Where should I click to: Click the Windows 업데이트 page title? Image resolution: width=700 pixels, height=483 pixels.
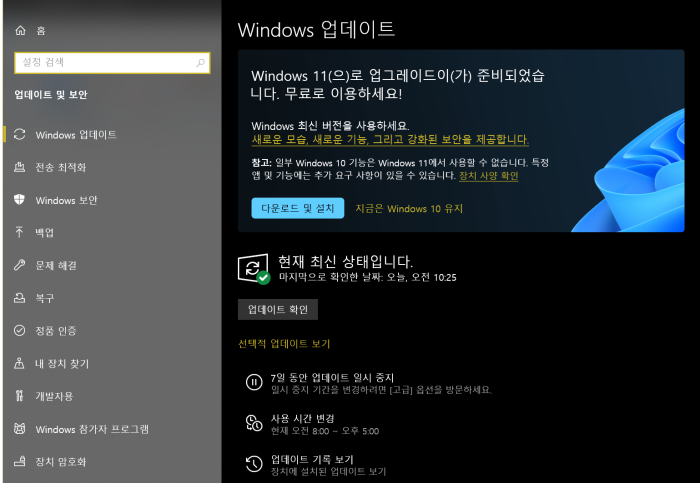pyautogui.click(x=316, y=29)
